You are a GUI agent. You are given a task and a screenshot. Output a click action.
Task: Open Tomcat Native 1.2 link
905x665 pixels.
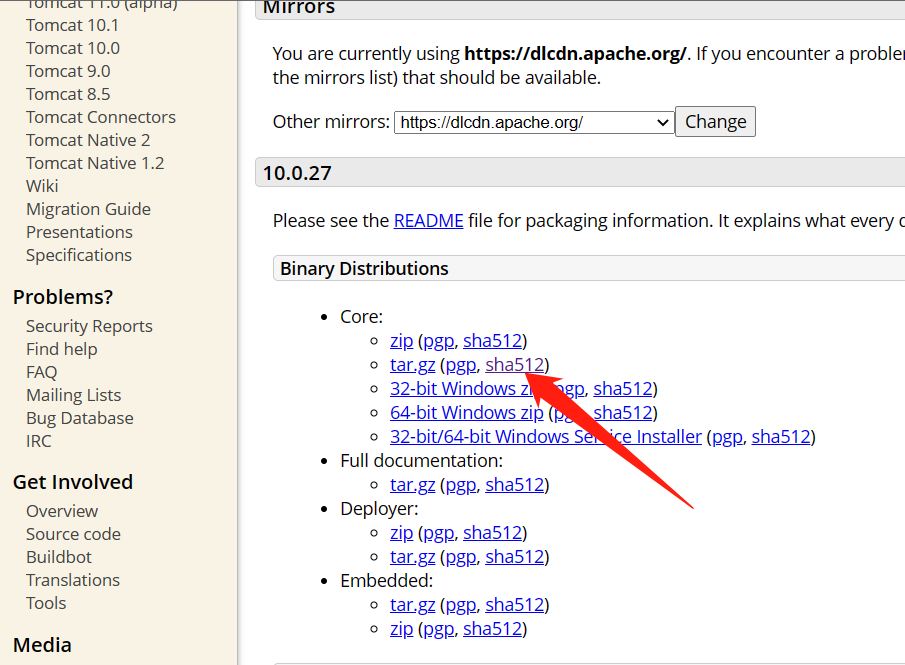(95, 163)
